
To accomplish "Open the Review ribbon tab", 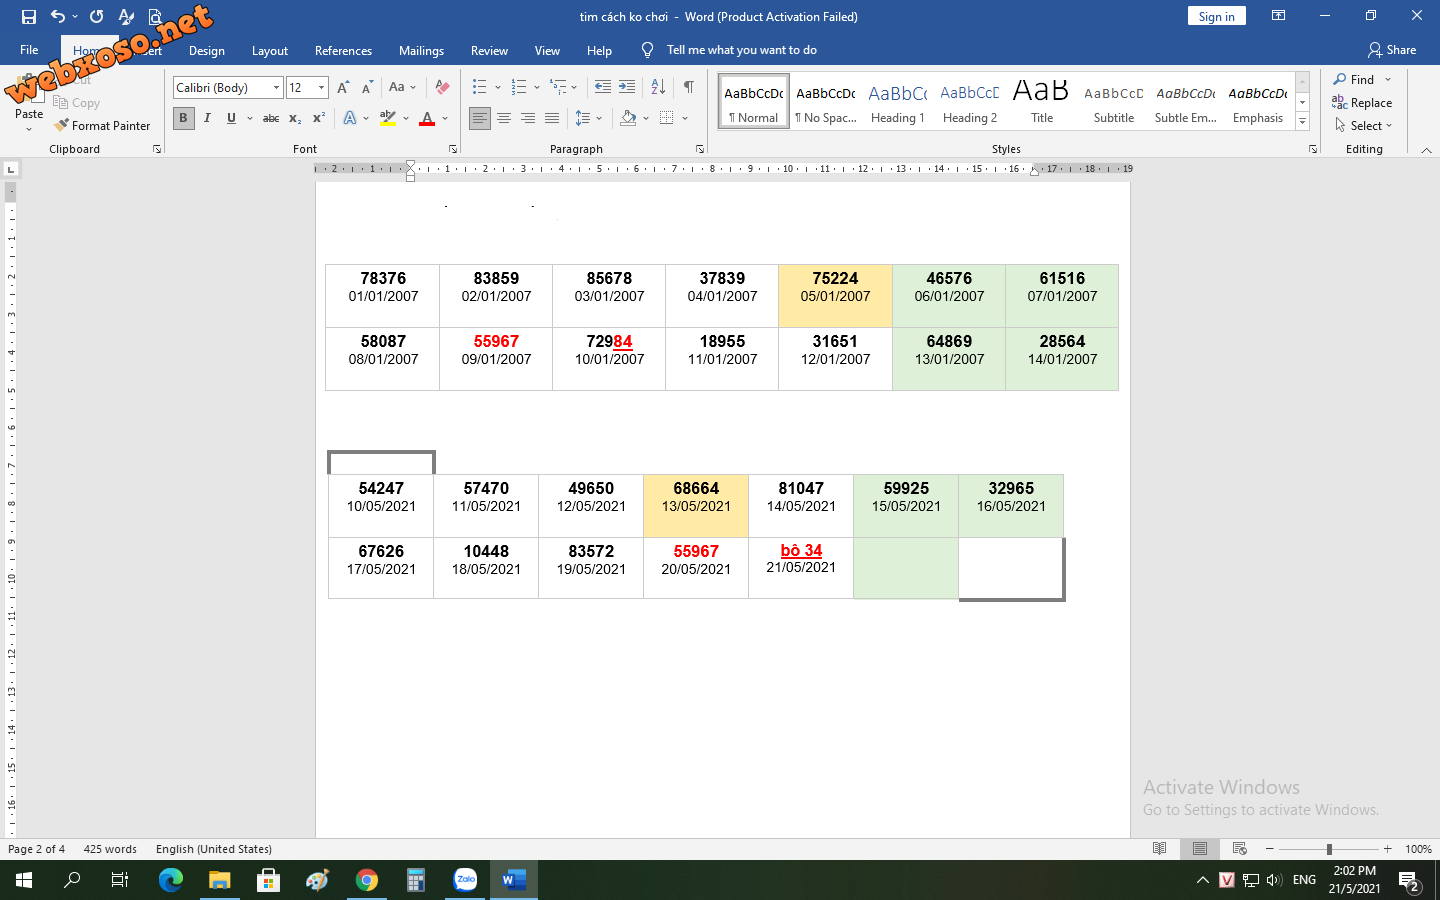I will tap(489, 50).
